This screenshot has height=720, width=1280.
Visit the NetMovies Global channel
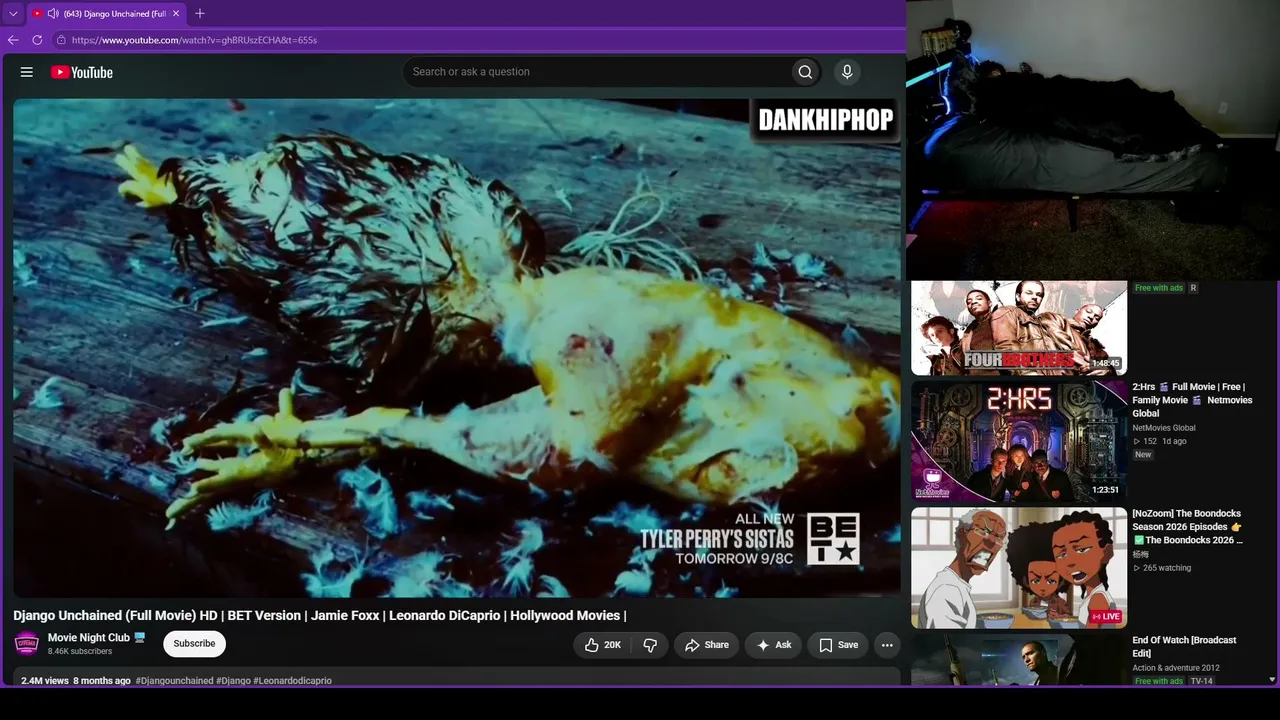tap(1163, 428)
